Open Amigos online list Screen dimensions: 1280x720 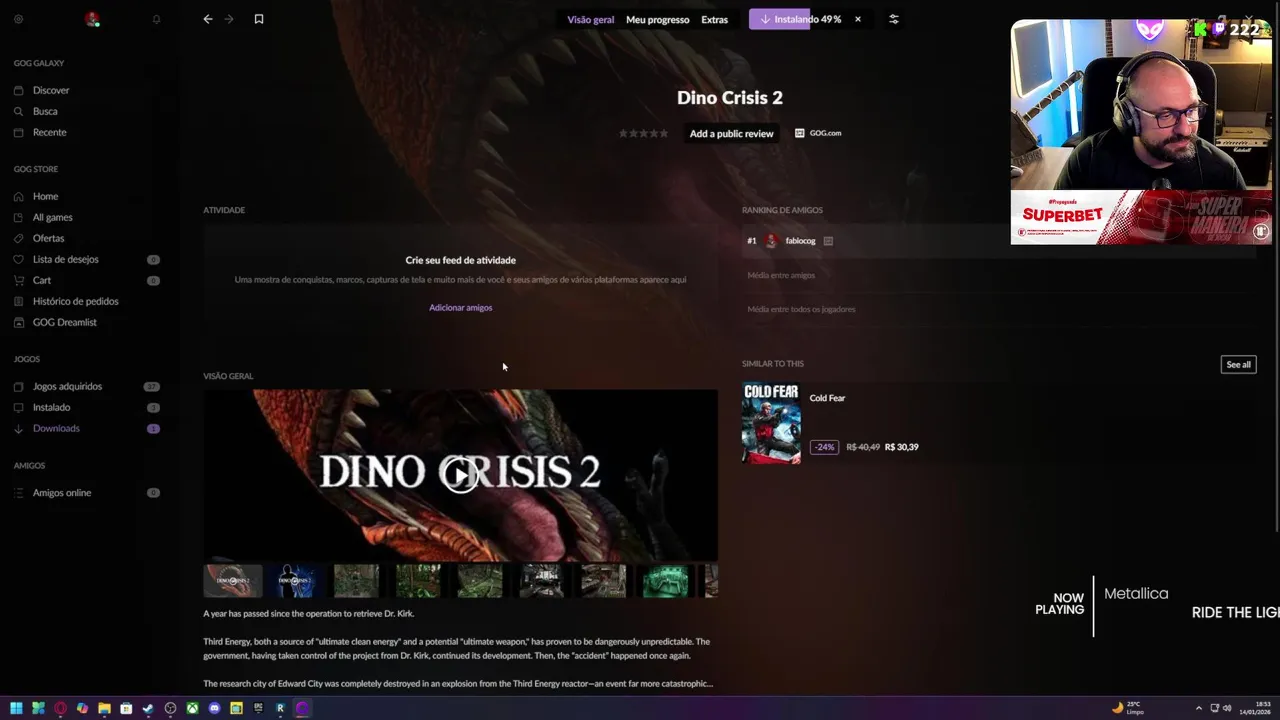point(62,492)
